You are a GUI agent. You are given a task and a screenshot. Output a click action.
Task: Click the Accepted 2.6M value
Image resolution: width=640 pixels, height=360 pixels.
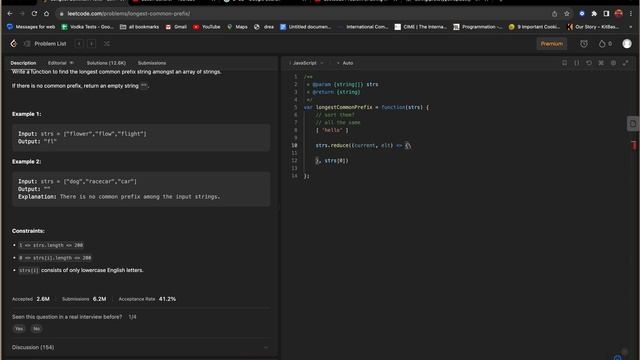[x=43, y=299]
